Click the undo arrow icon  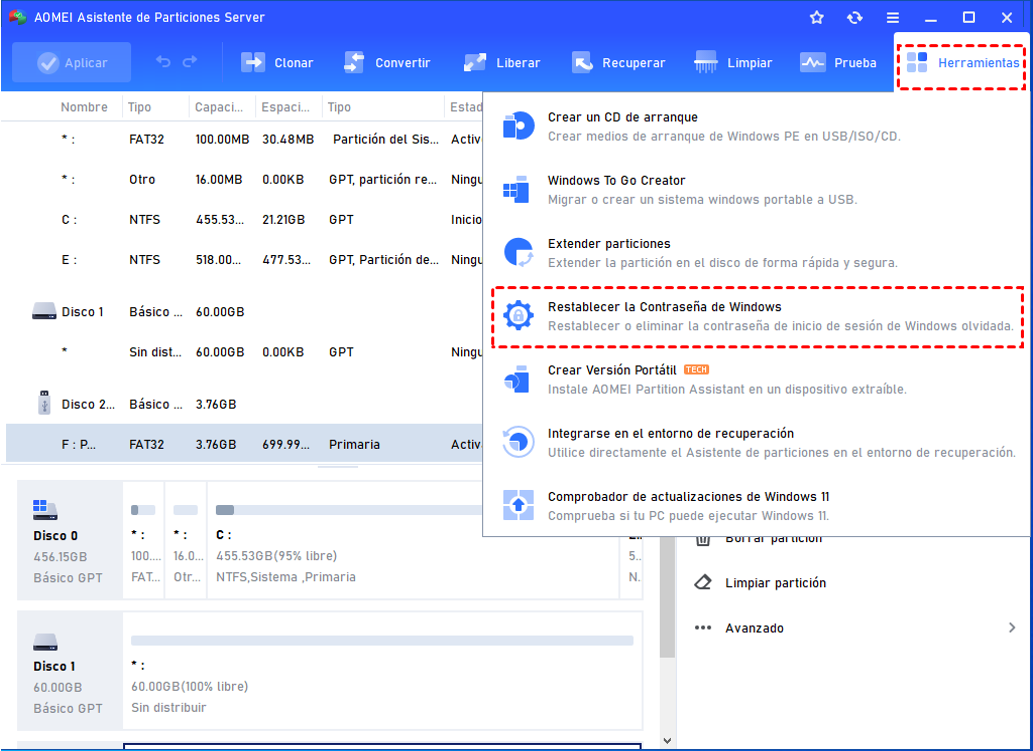click(x=163, y=62)
